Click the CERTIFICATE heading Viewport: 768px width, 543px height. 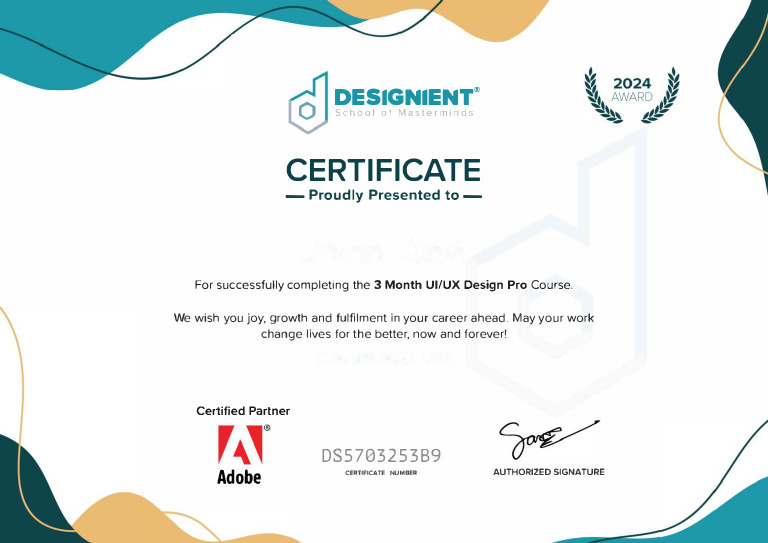click(384, 170)
